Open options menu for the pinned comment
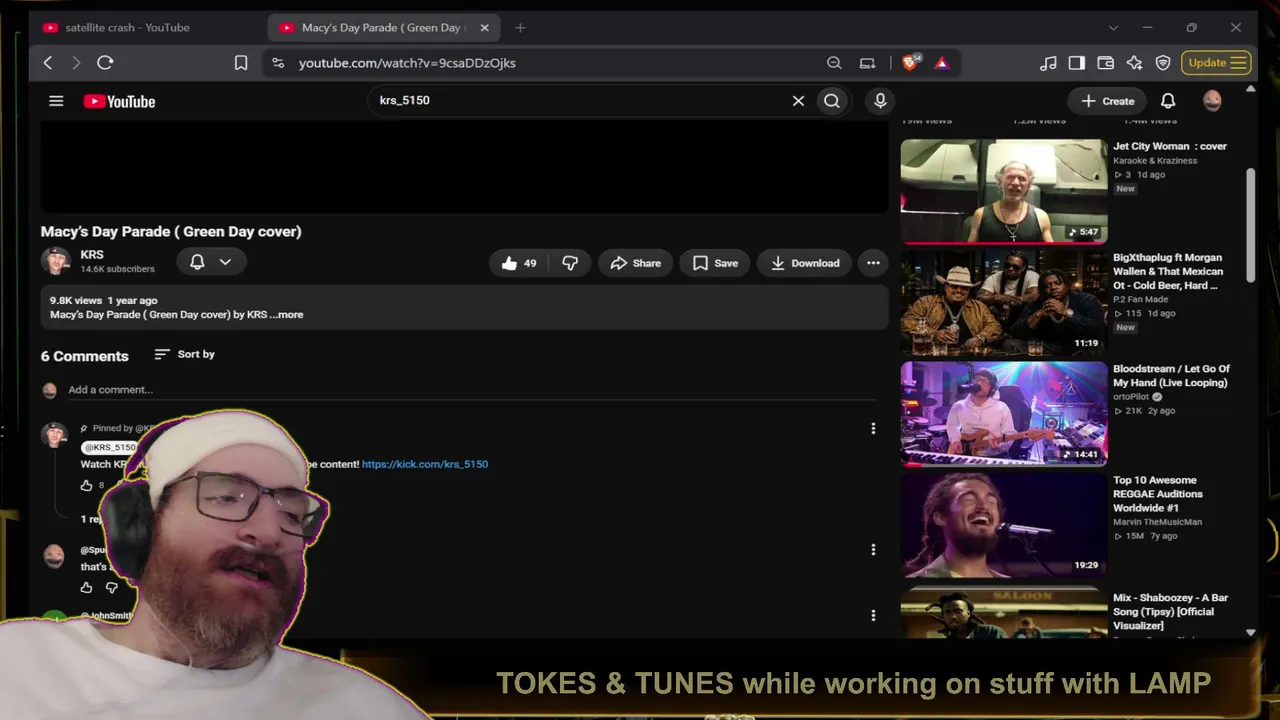This screenshot has width=1280, height=720. point(873,429)
